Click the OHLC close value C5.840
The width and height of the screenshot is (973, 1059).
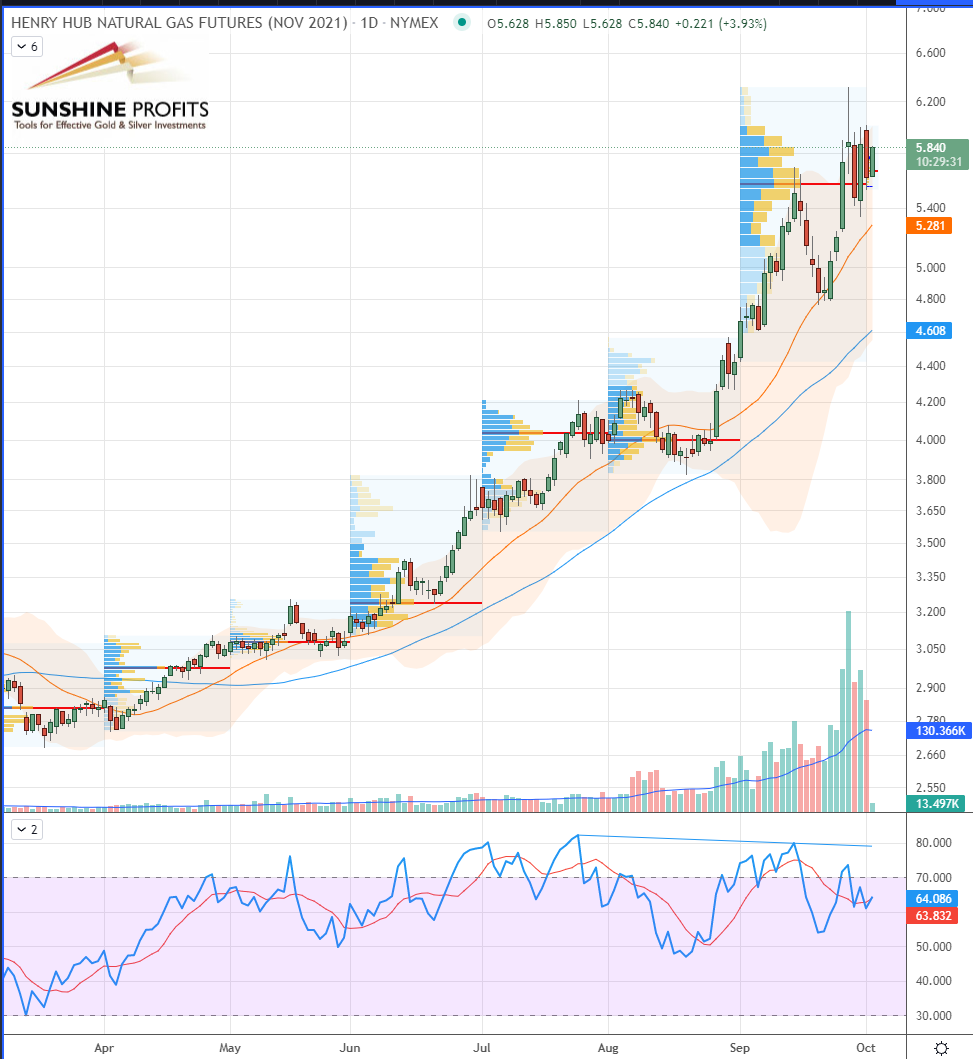(x=649, y=24)
